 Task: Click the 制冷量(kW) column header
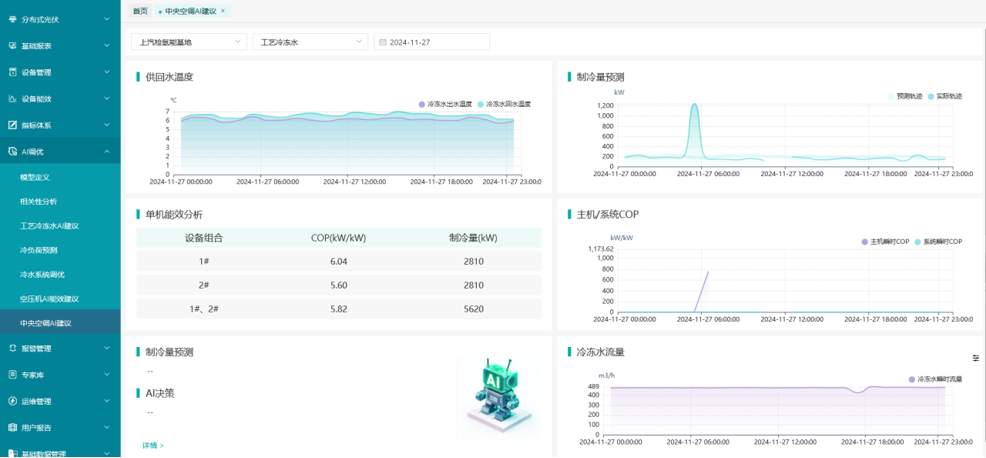(474, 238)
